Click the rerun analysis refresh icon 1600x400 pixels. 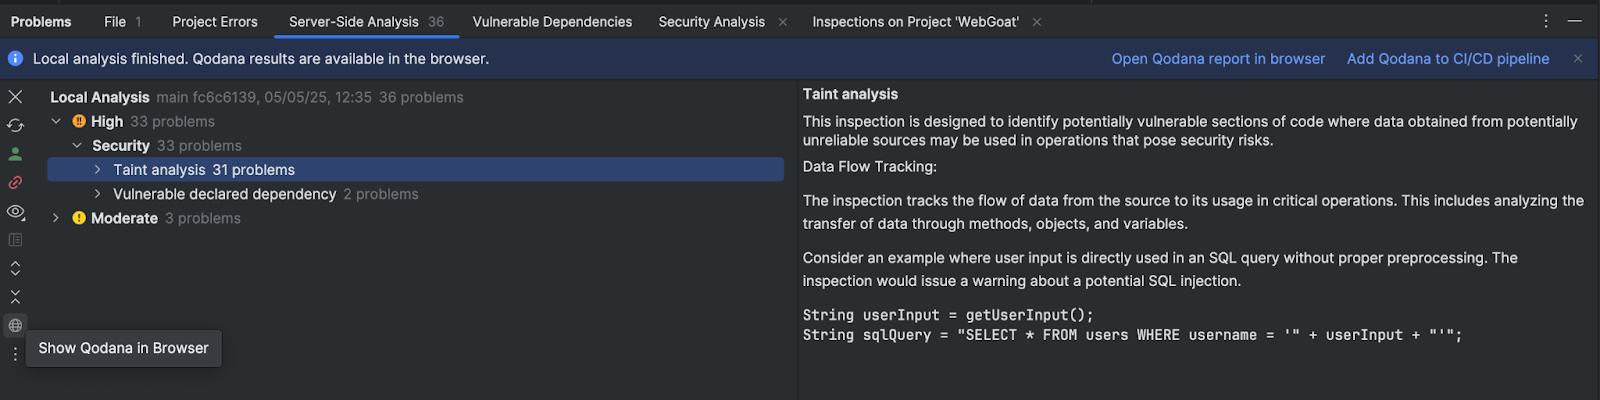(x=15, y=125)
